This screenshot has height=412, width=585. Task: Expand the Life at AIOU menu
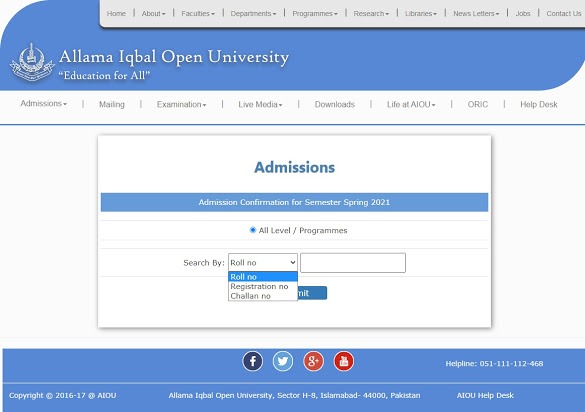(411, 104)
